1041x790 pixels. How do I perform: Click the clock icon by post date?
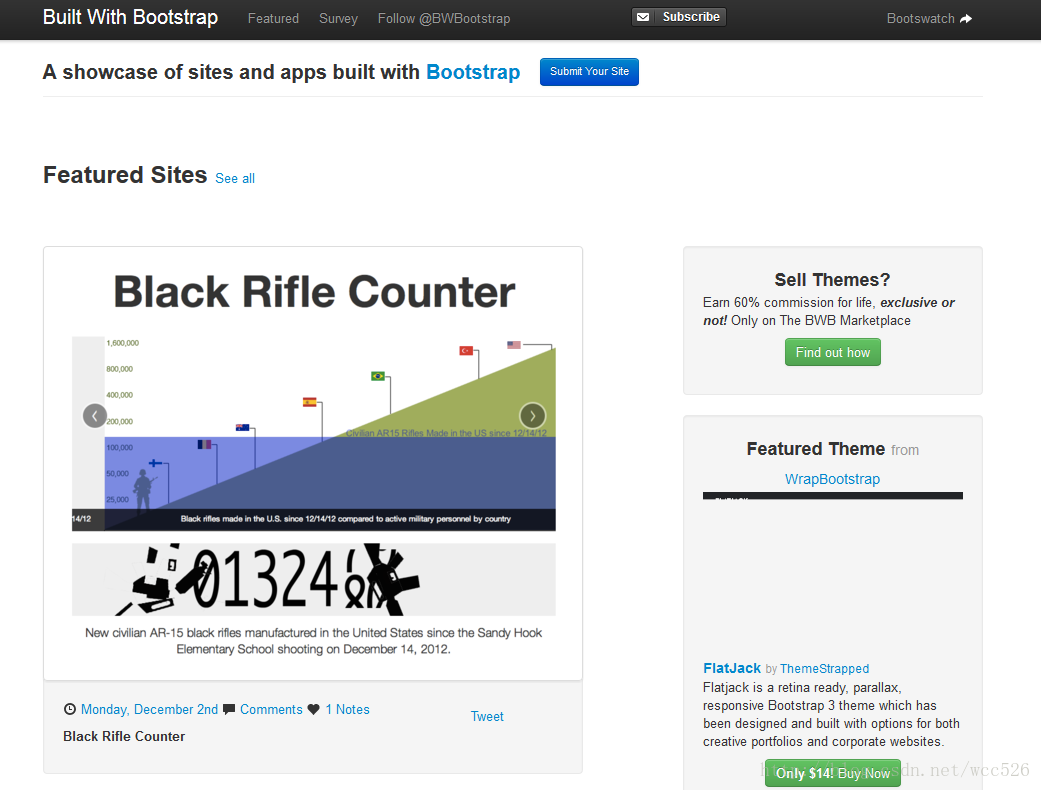coord(70,709)
